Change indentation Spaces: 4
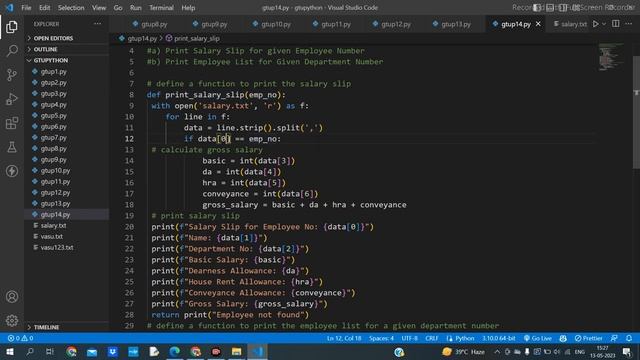 pos(381,338)
